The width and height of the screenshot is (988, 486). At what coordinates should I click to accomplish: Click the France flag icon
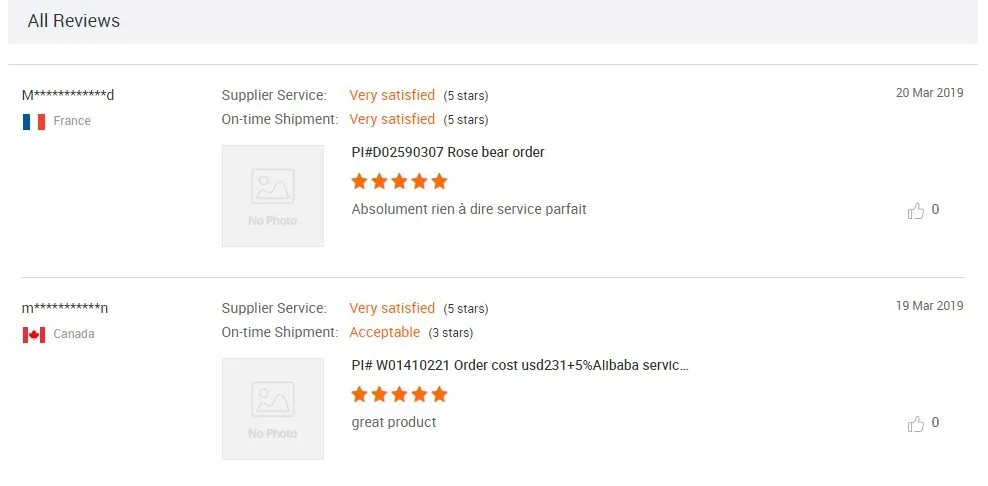pos(34,122)
